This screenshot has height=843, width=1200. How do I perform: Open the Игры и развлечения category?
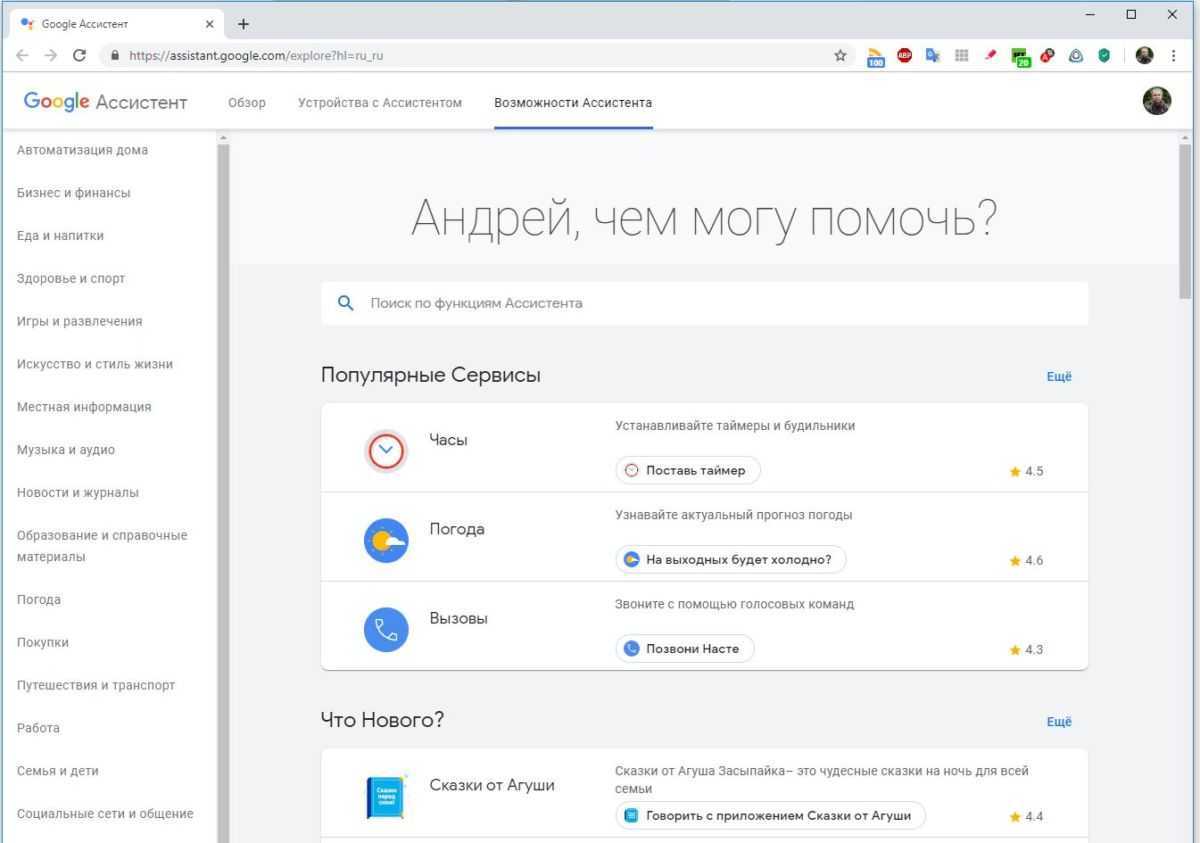tap(79, 322)
